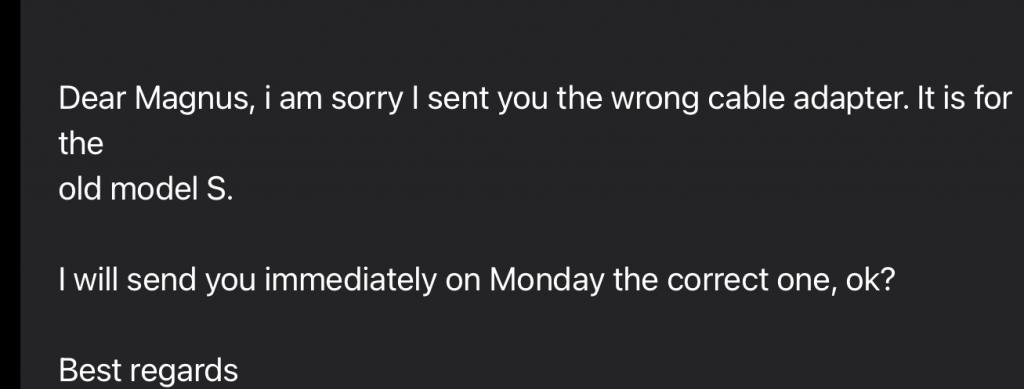Click the standalone word "the" on second line

pos(80,144)
